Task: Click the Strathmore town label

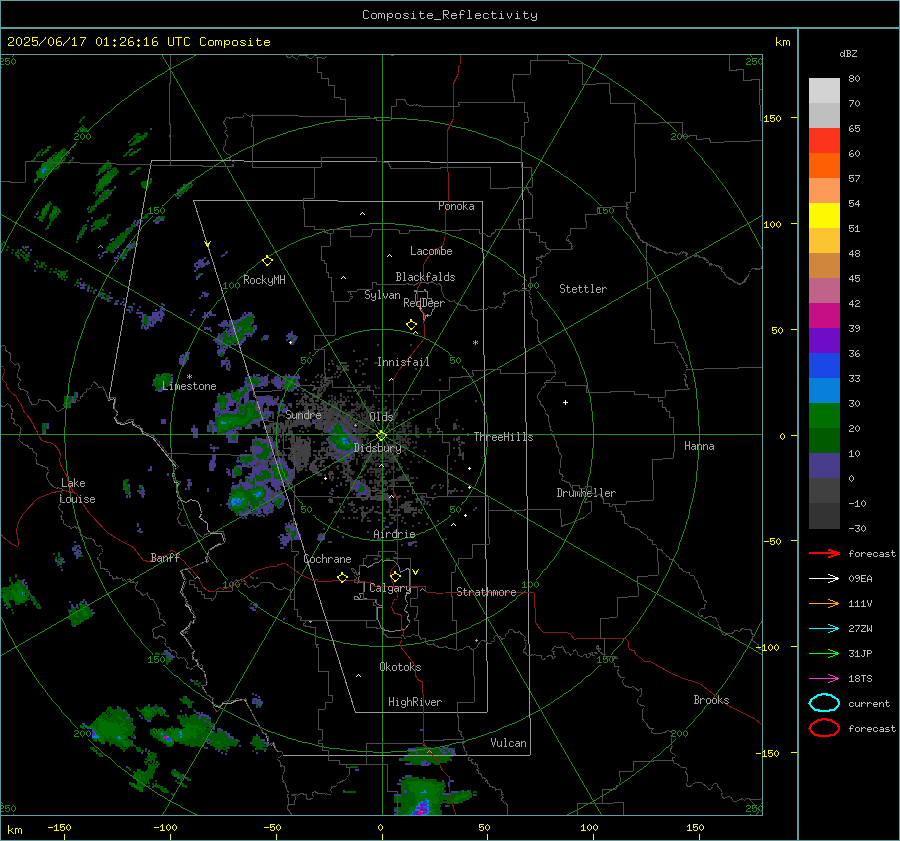Action: 486,592
